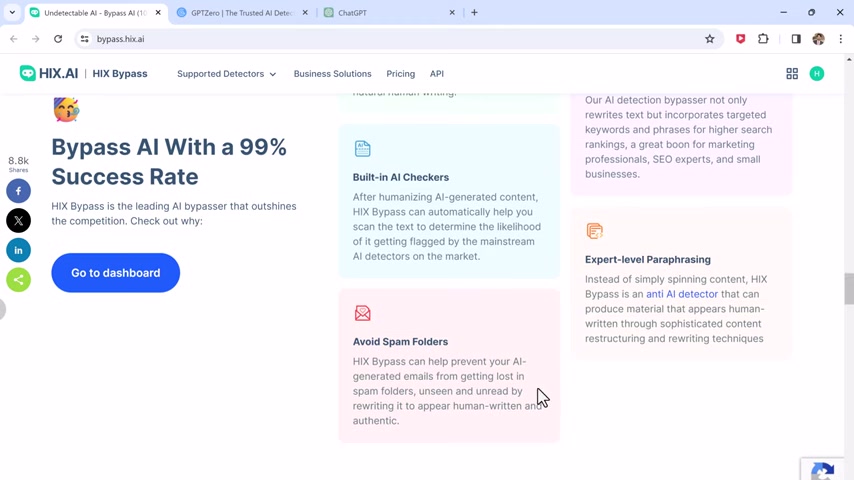Open the green general share button

[x=19, y=280]
